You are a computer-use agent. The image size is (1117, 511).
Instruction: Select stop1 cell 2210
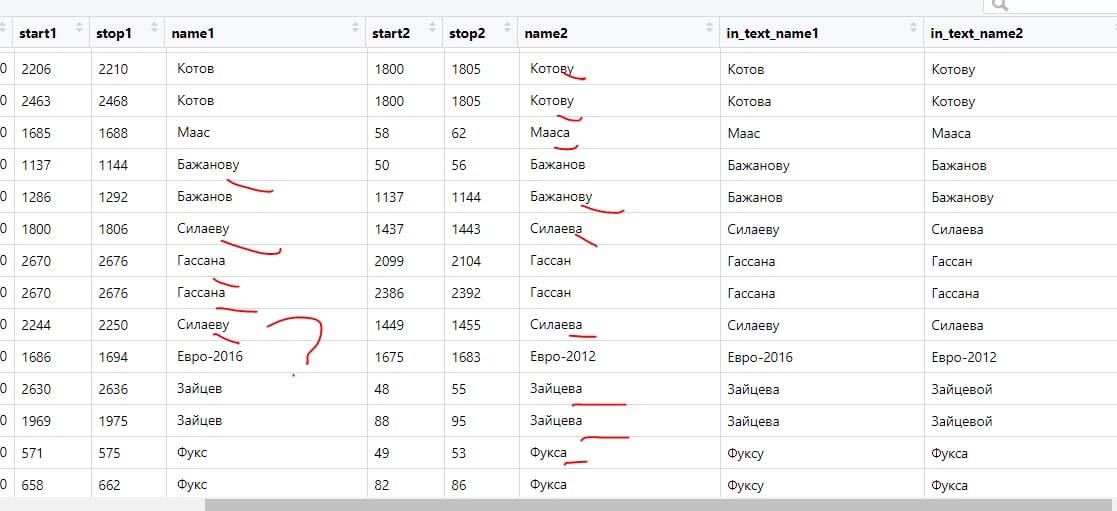[x=112, y=69]
